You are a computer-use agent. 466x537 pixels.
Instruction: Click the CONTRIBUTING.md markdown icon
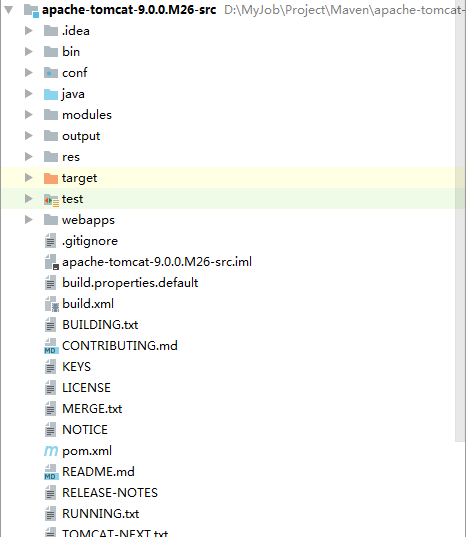51,346
